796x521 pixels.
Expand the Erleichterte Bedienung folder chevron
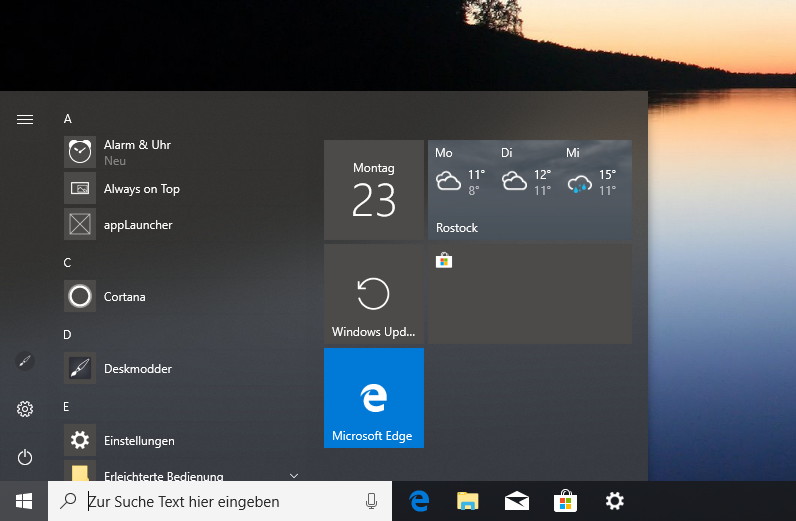294,476
